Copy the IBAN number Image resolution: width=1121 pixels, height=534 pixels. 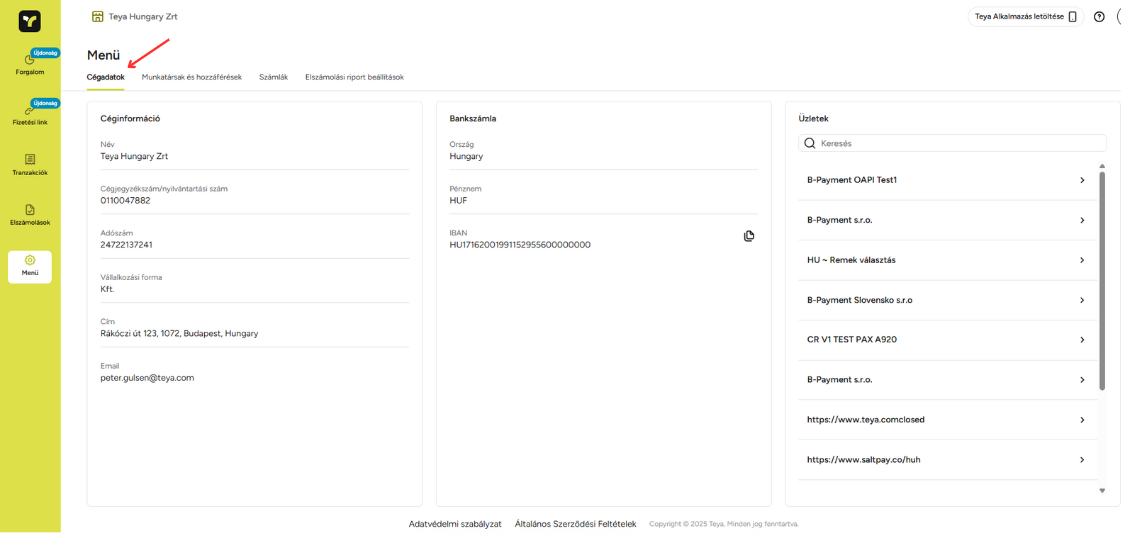coord(749,236)
